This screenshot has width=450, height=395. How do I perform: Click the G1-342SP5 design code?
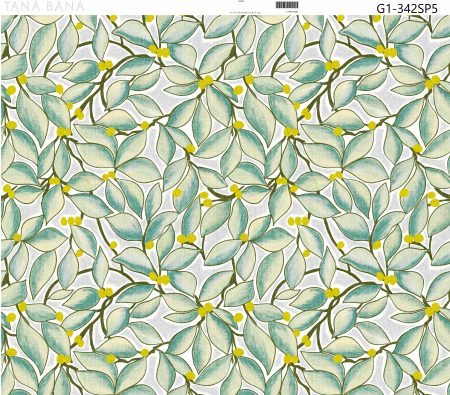tap(407, 8)
